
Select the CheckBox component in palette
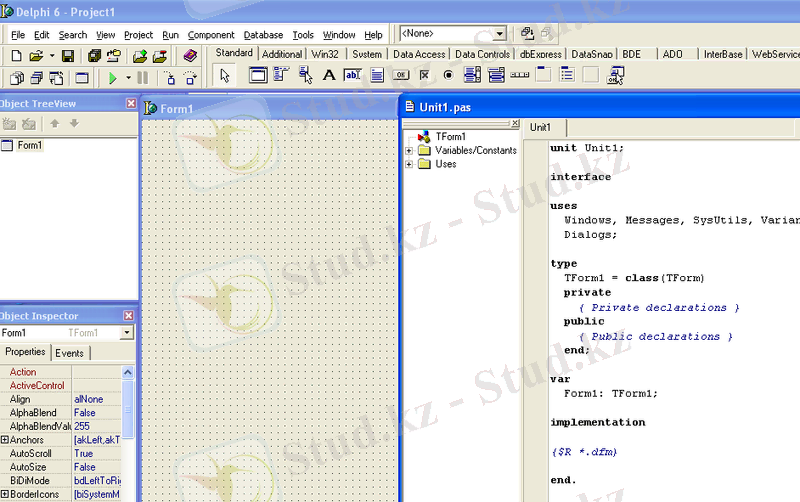(x=424, y=75)
